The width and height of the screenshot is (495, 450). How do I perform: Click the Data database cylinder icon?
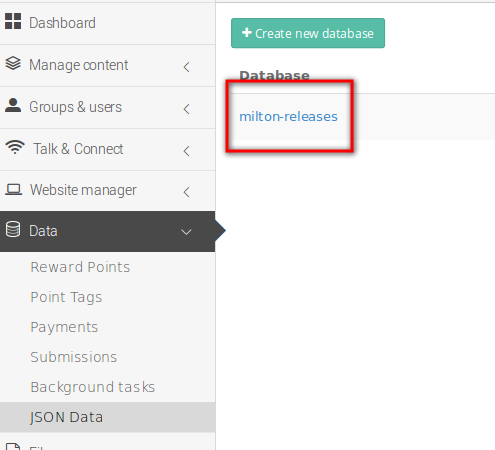point(13,229)
